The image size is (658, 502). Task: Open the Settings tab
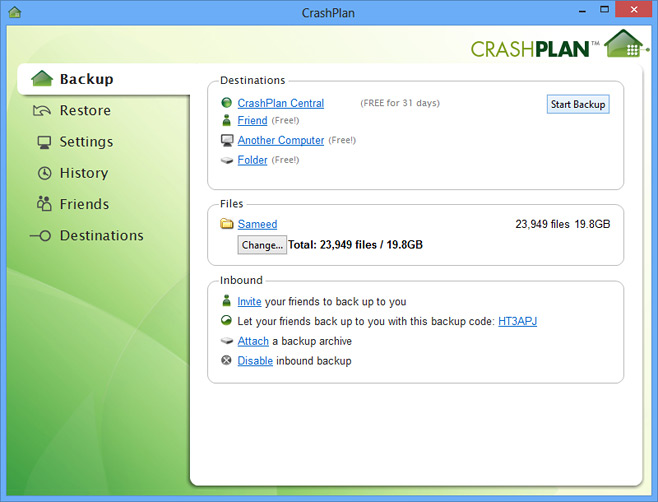86,142
